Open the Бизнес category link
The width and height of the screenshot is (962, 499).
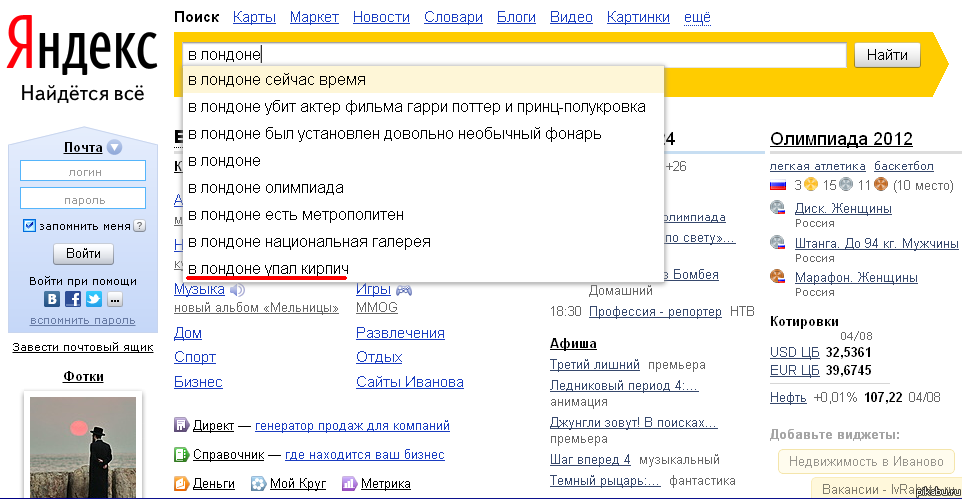point(198,382)
